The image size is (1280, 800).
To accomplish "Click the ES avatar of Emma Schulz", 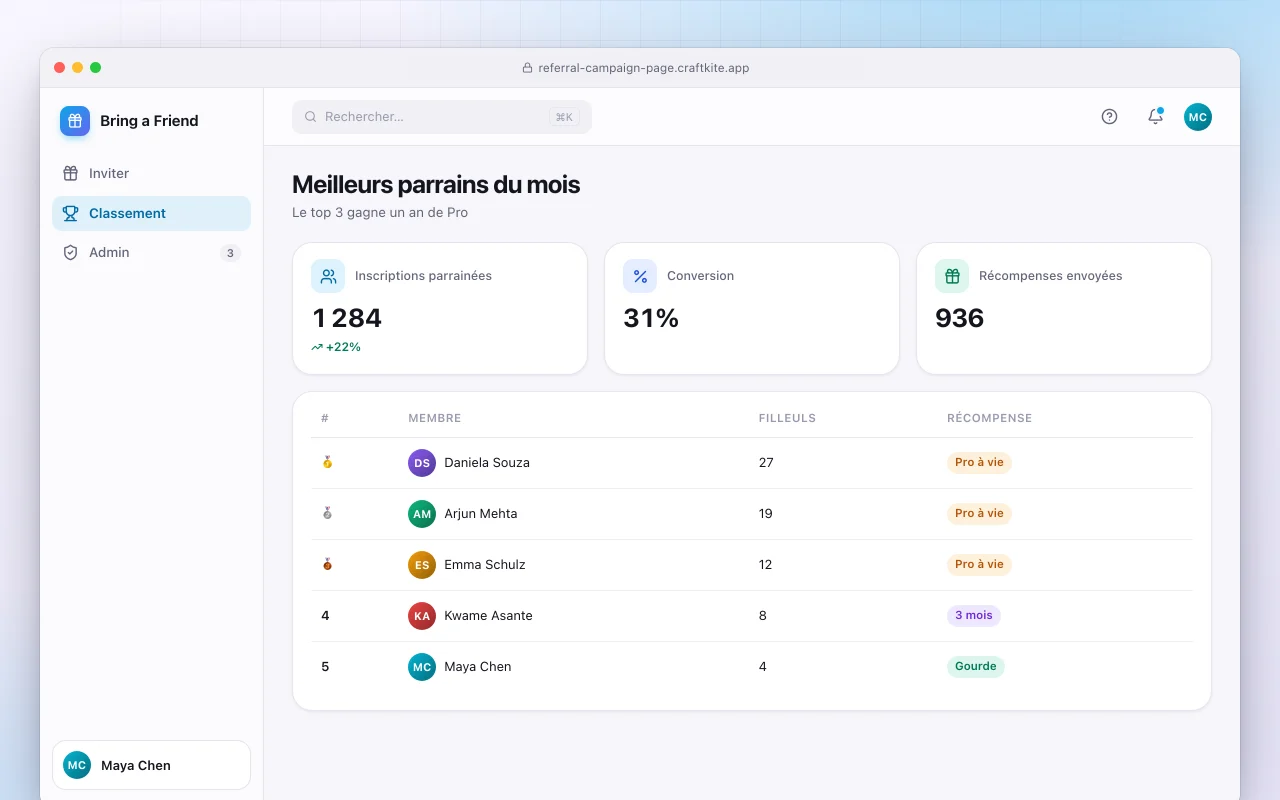I will click(422, 565).
